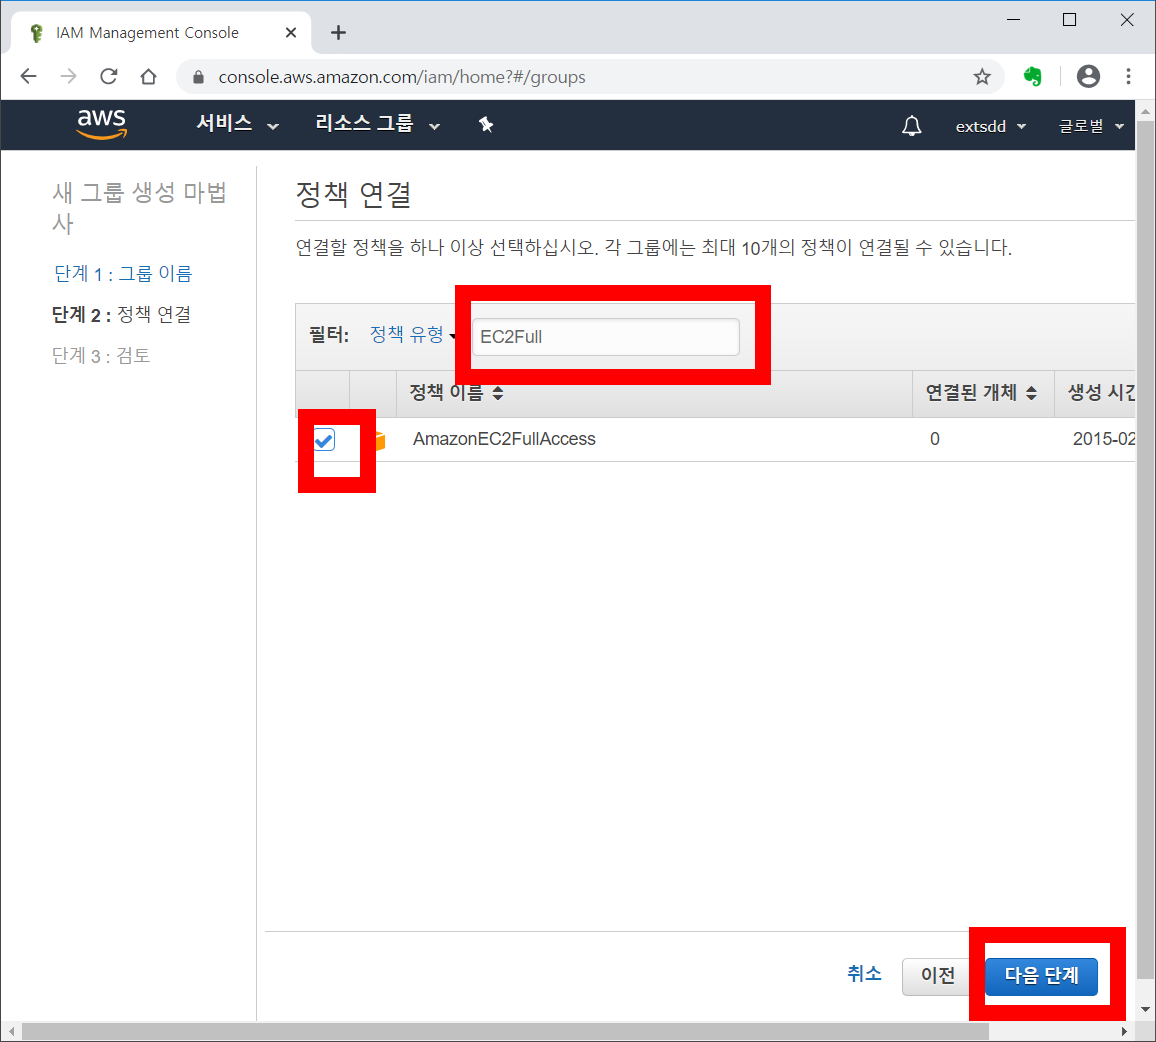Click the 생성 시간 column header
Screen dimensions: 1156x1042
[1101, 393]
